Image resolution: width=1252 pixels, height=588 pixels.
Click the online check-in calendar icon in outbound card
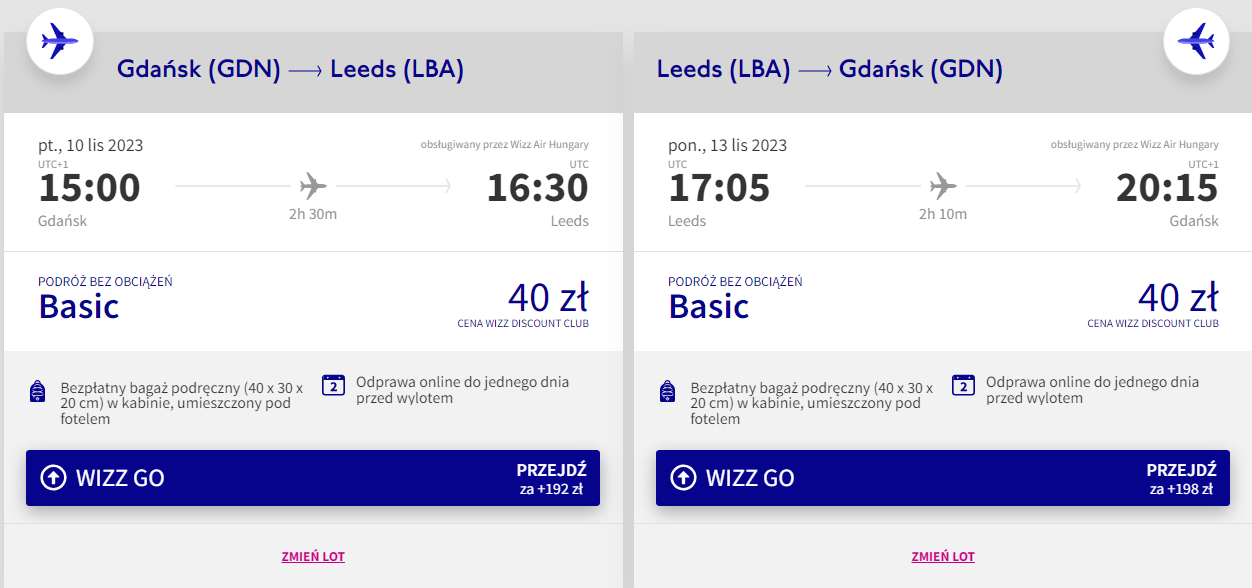tap(333, 385)
